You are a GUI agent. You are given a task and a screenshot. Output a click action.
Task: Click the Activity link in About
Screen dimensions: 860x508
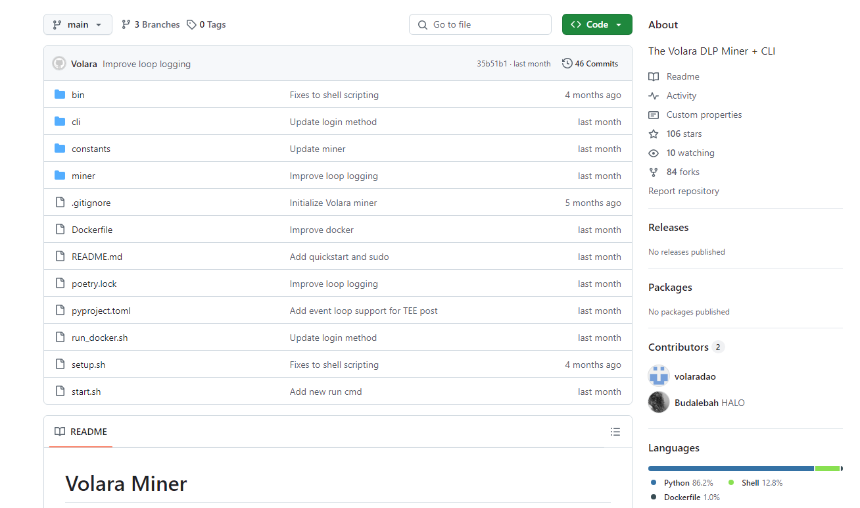pos(672,95)
